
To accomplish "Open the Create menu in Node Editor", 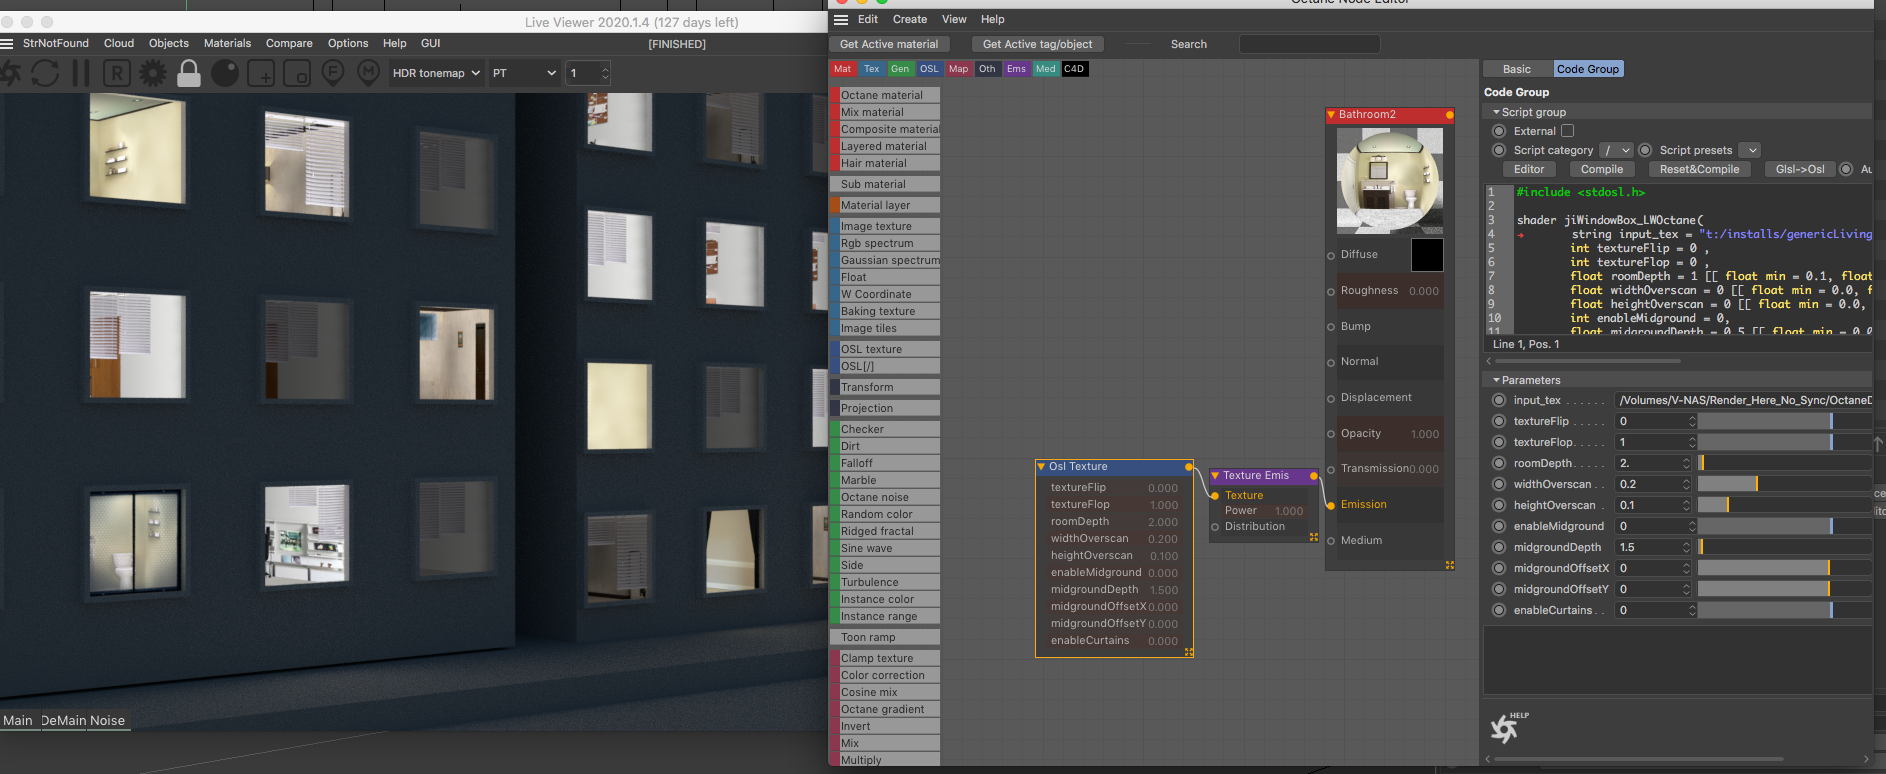I will 910,19.
